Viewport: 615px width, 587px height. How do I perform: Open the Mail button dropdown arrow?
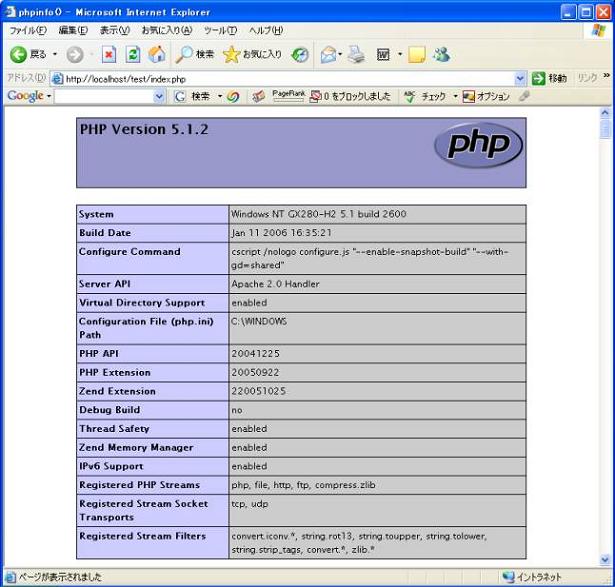[x=340, y=54]
